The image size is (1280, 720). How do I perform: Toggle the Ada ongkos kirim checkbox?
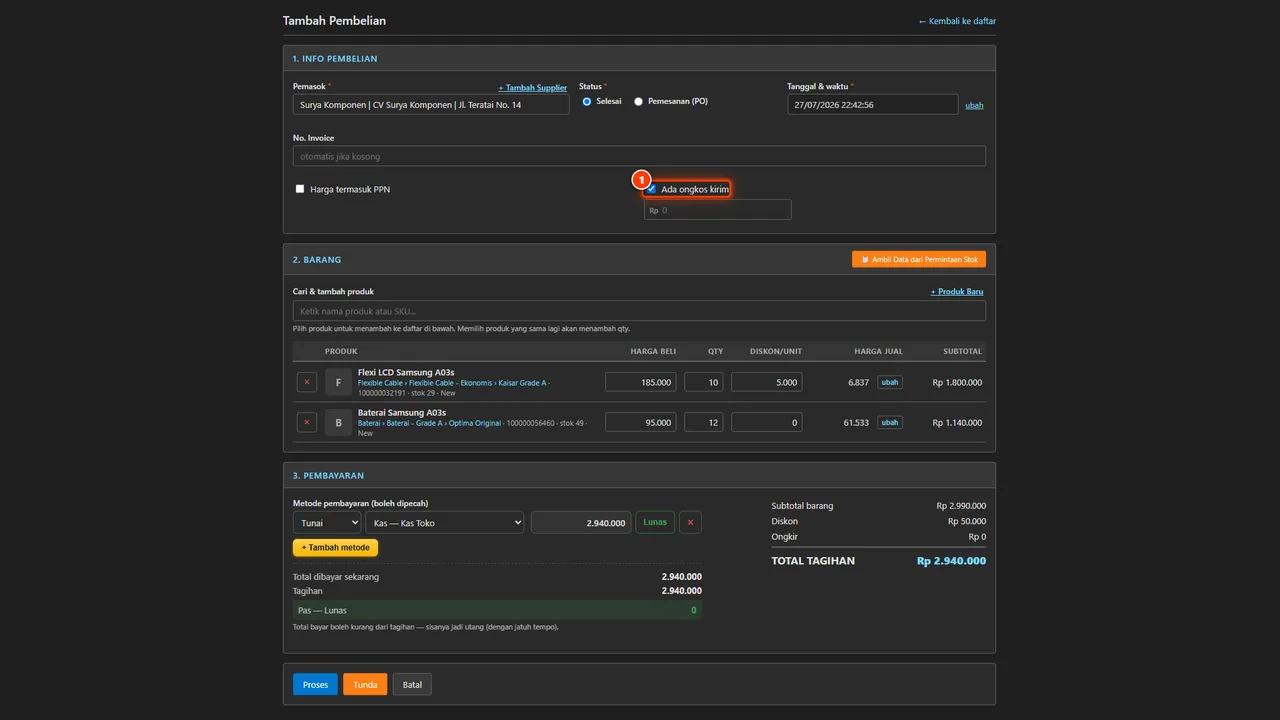click(651, 189)
